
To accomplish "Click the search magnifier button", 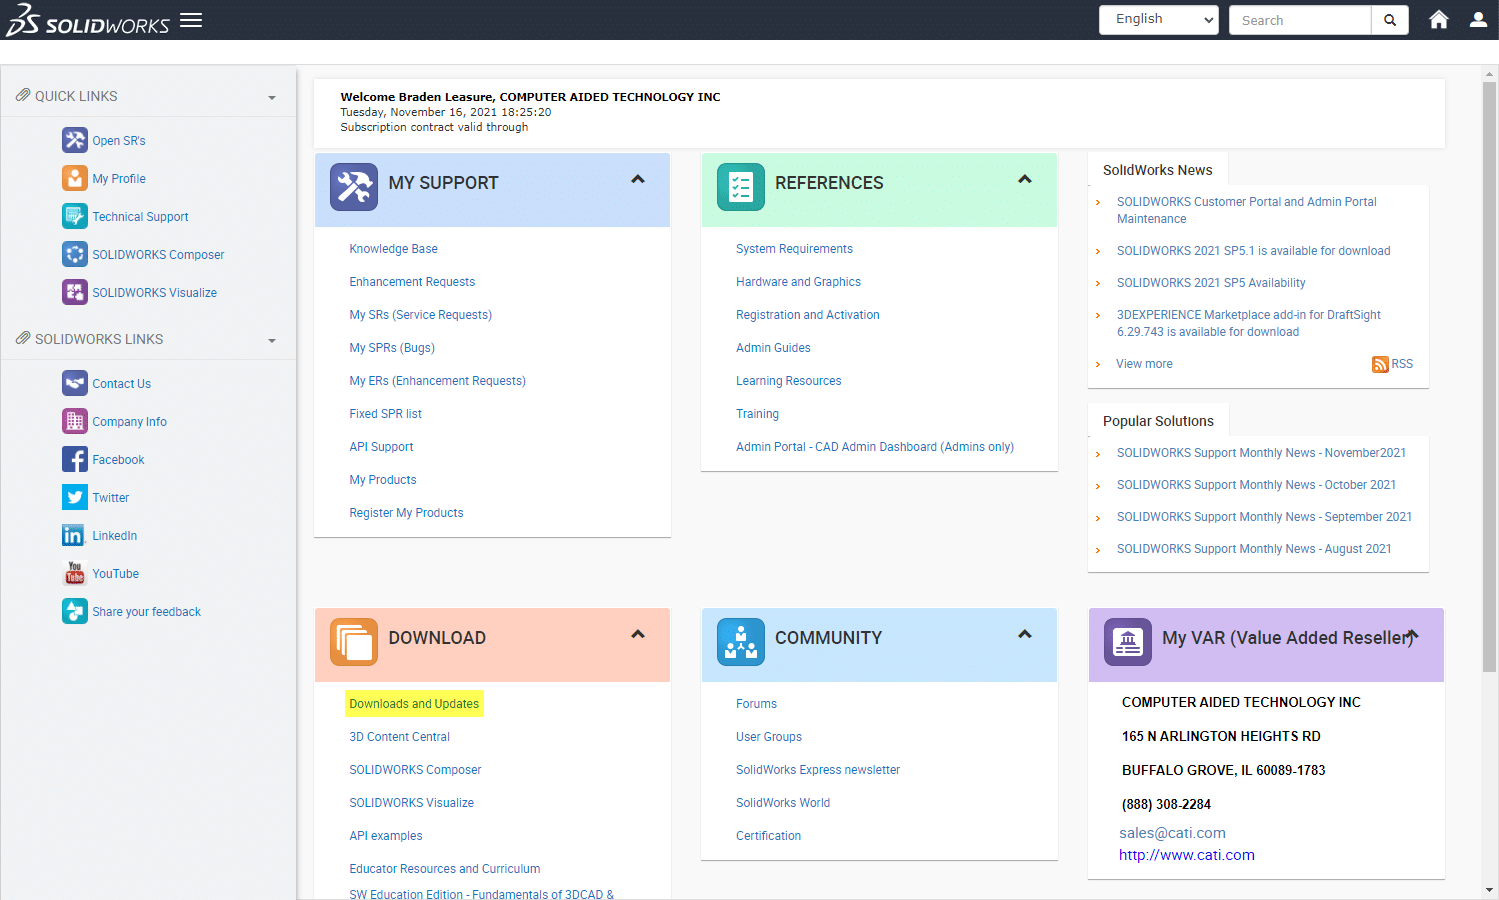I will point(1389,20).
